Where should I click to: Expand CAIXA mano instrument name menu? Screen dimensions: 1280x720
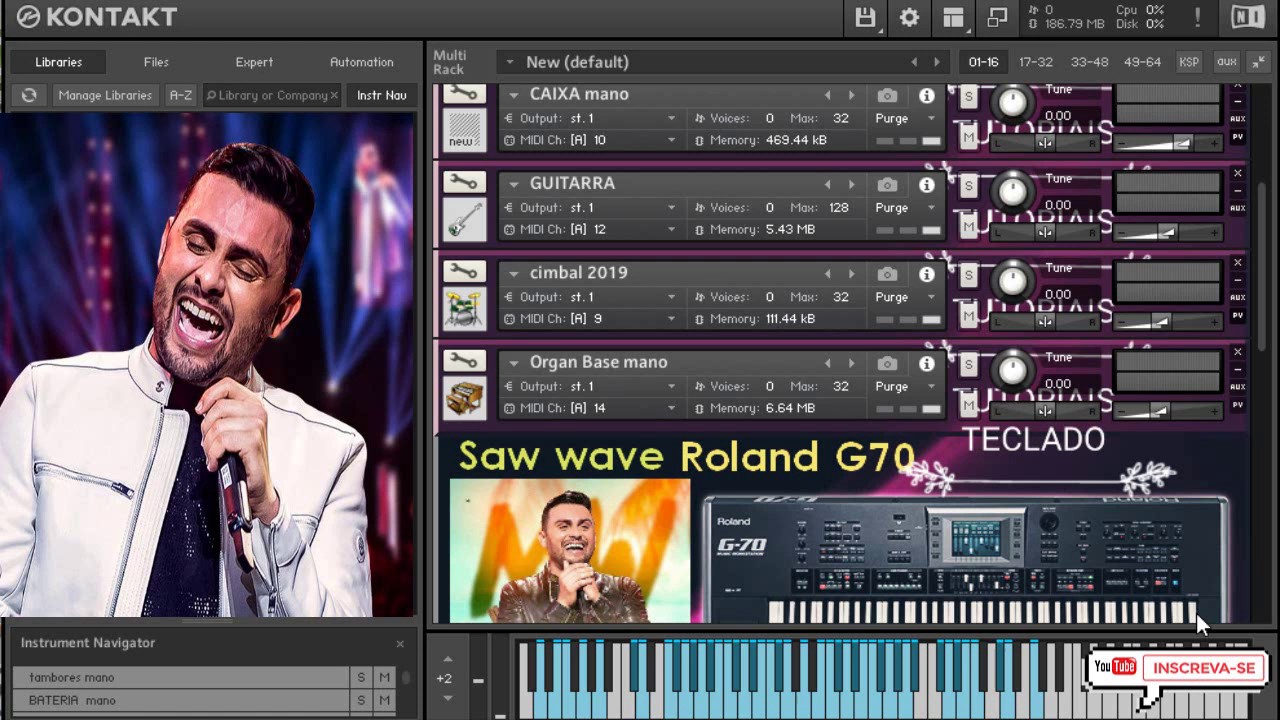(513, 95)
